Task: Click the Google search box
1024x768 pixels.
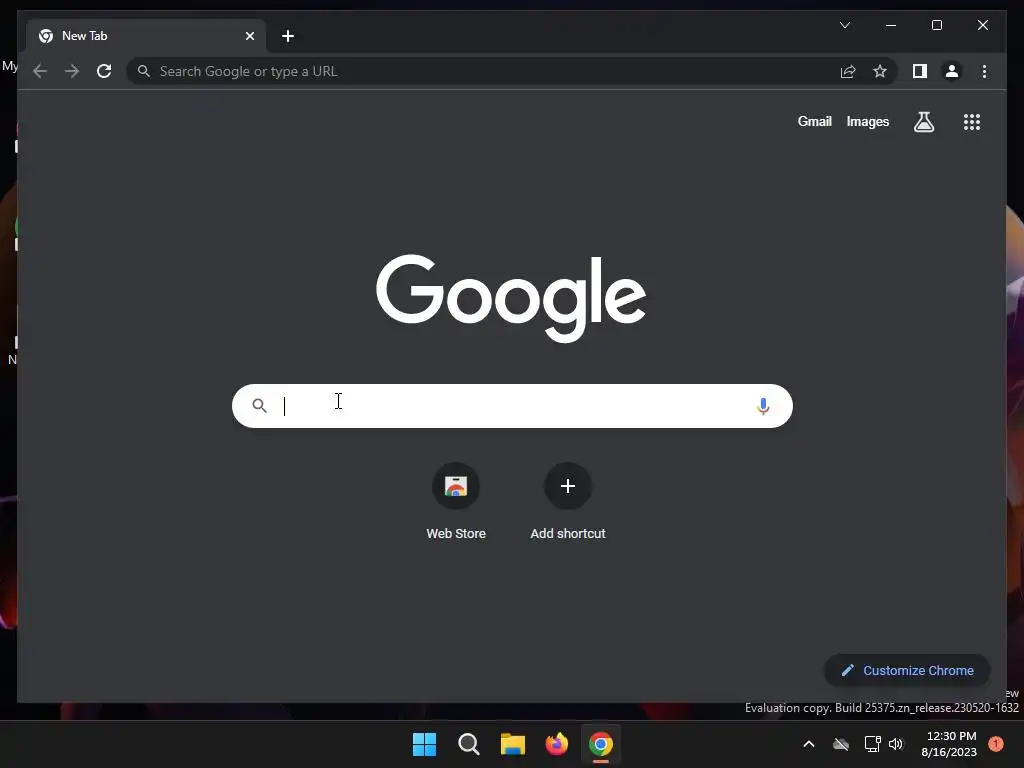Action: 512,406
